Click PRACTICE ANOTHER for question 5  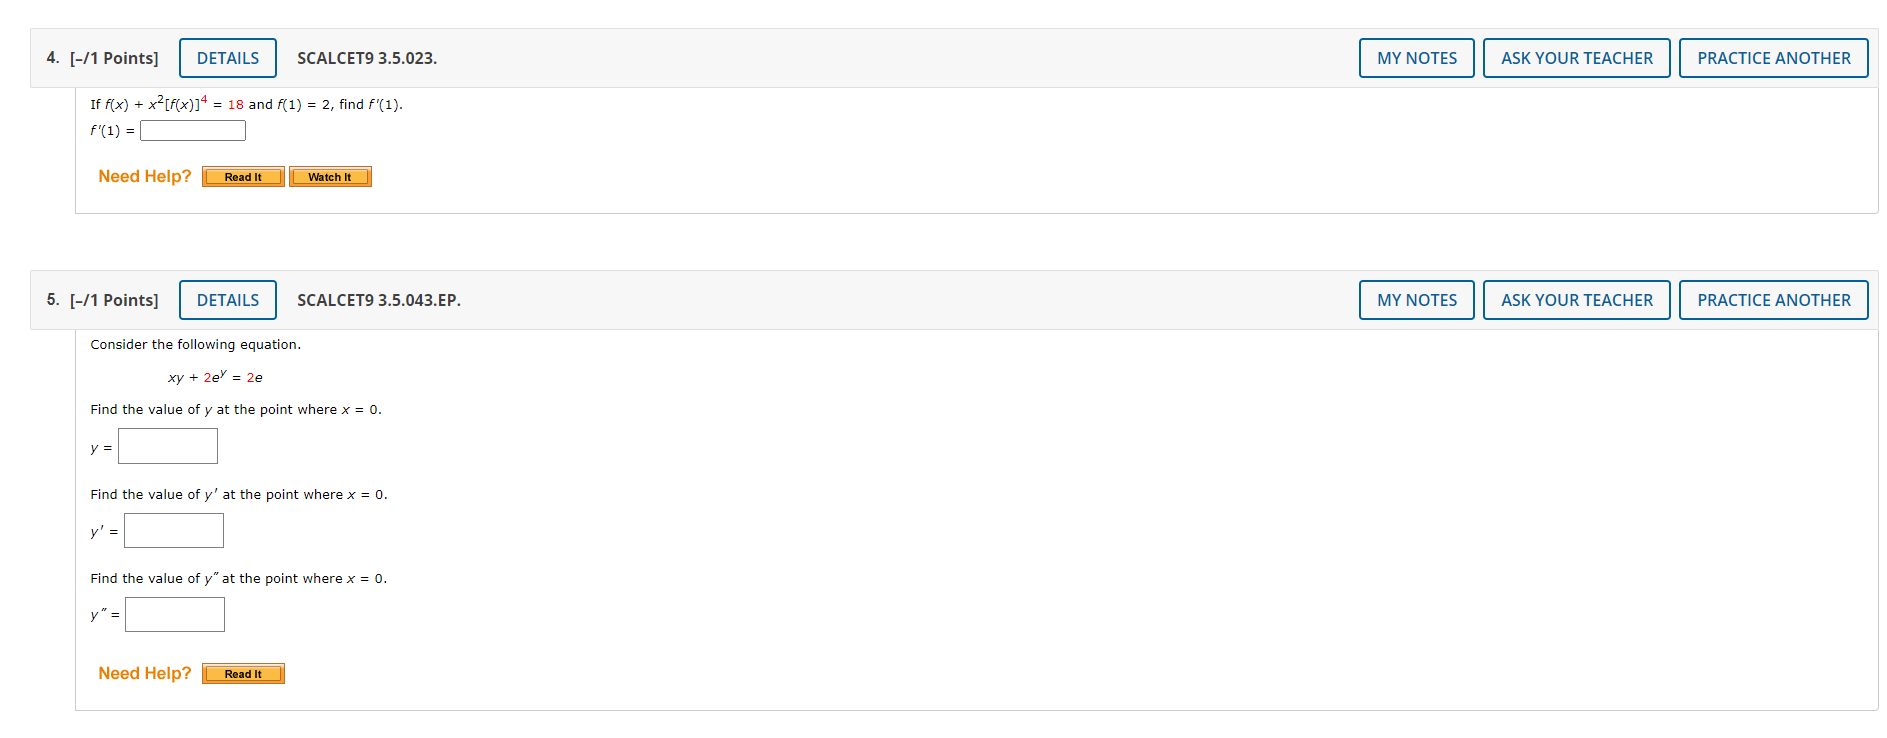1772,299
